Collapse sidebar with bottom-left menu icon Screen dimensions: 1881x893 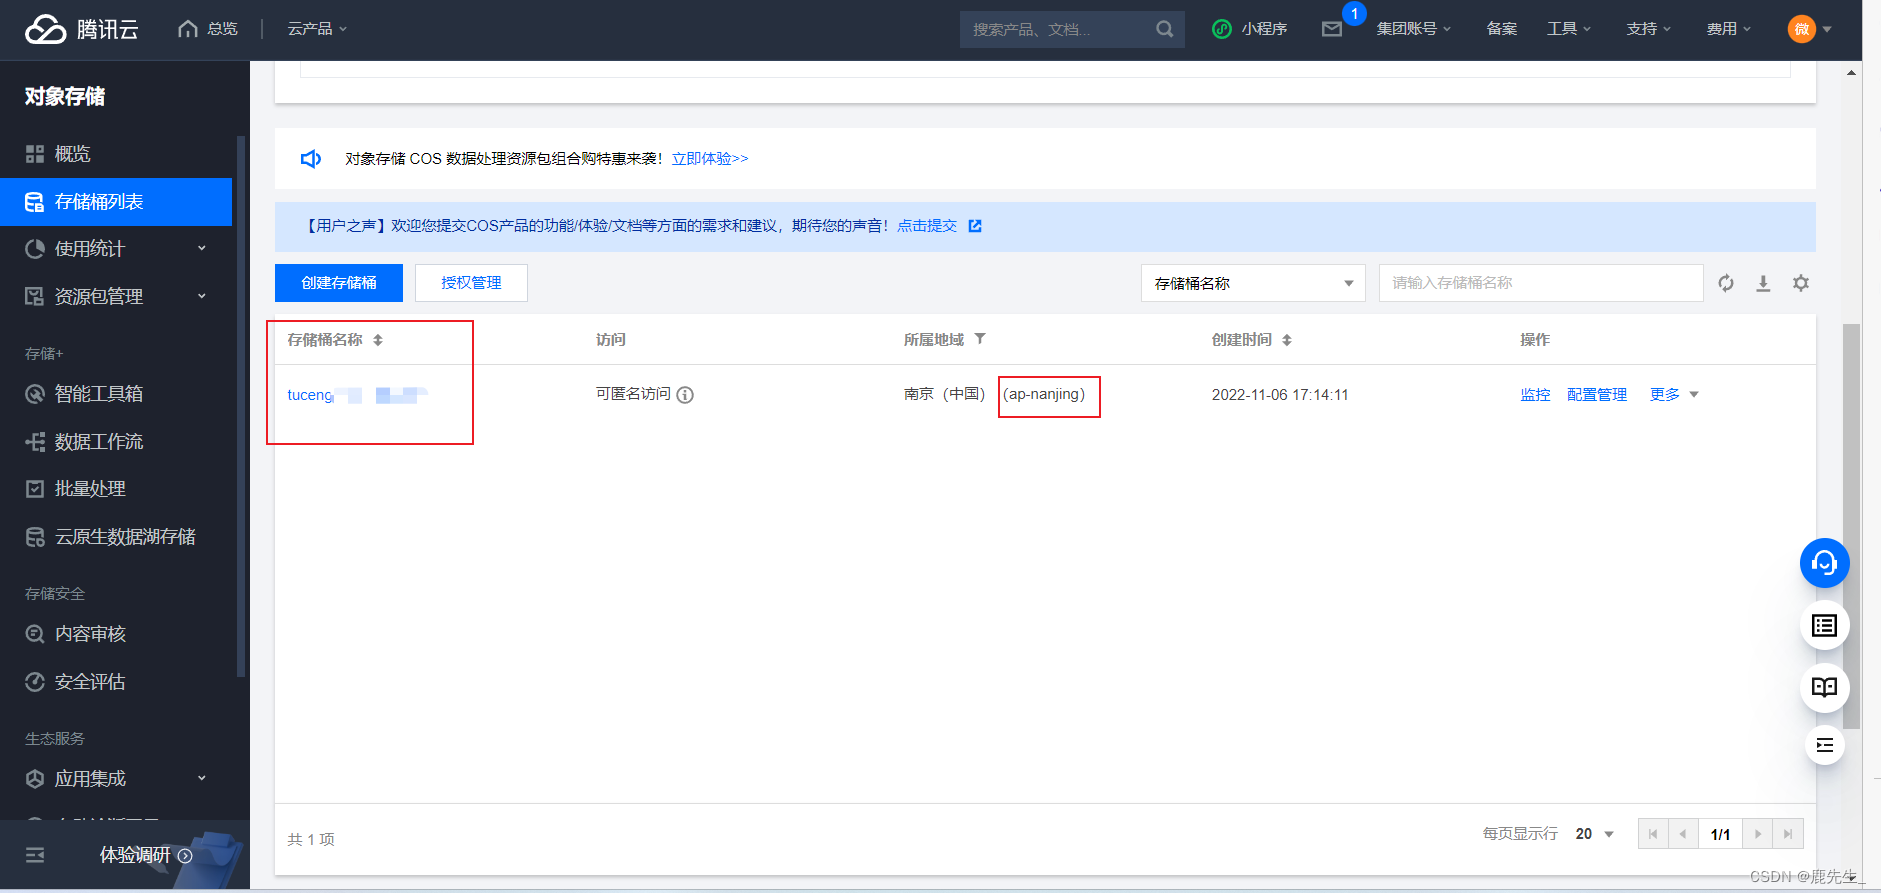pyautogui.click(x=35, y=855)
